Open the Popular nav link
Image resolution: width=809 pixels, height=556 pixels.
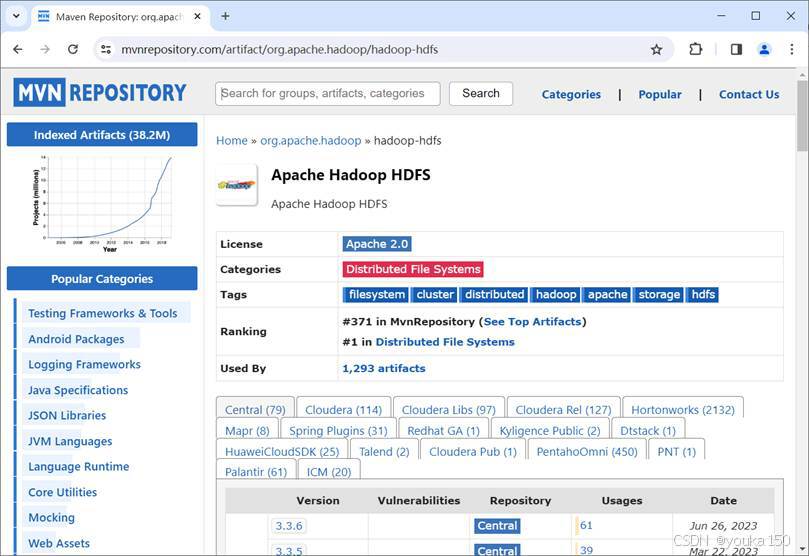pyautogui.click(x=660, y=94)
